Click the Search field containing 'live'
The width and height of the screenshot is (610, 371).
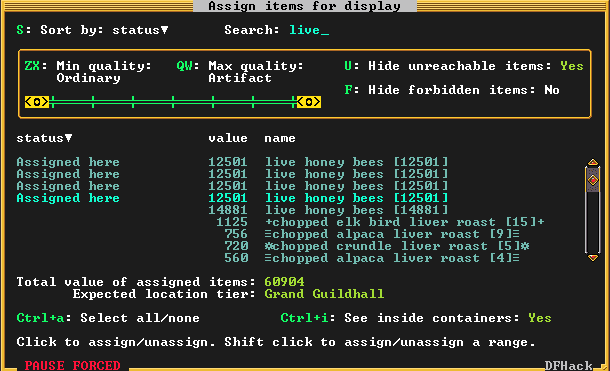click(x=277, y=30)
